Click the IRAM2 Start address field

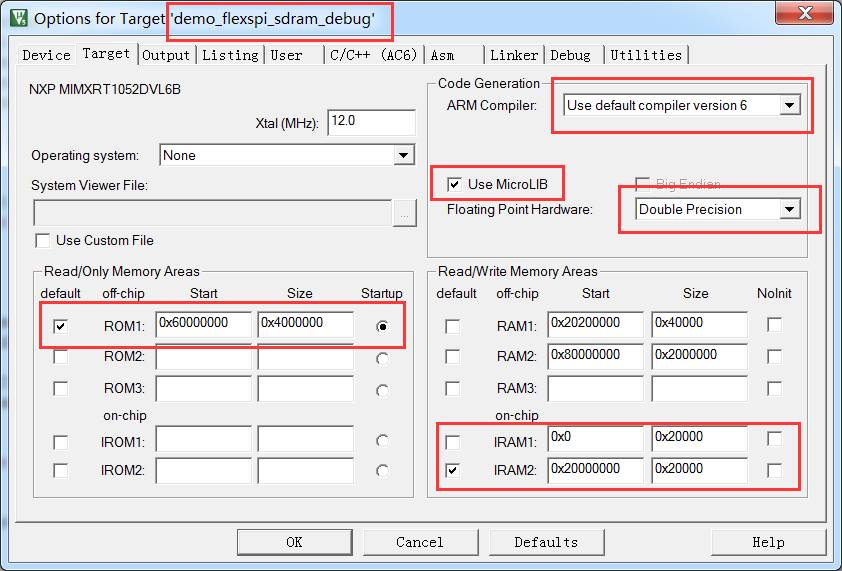click(596, 471)
